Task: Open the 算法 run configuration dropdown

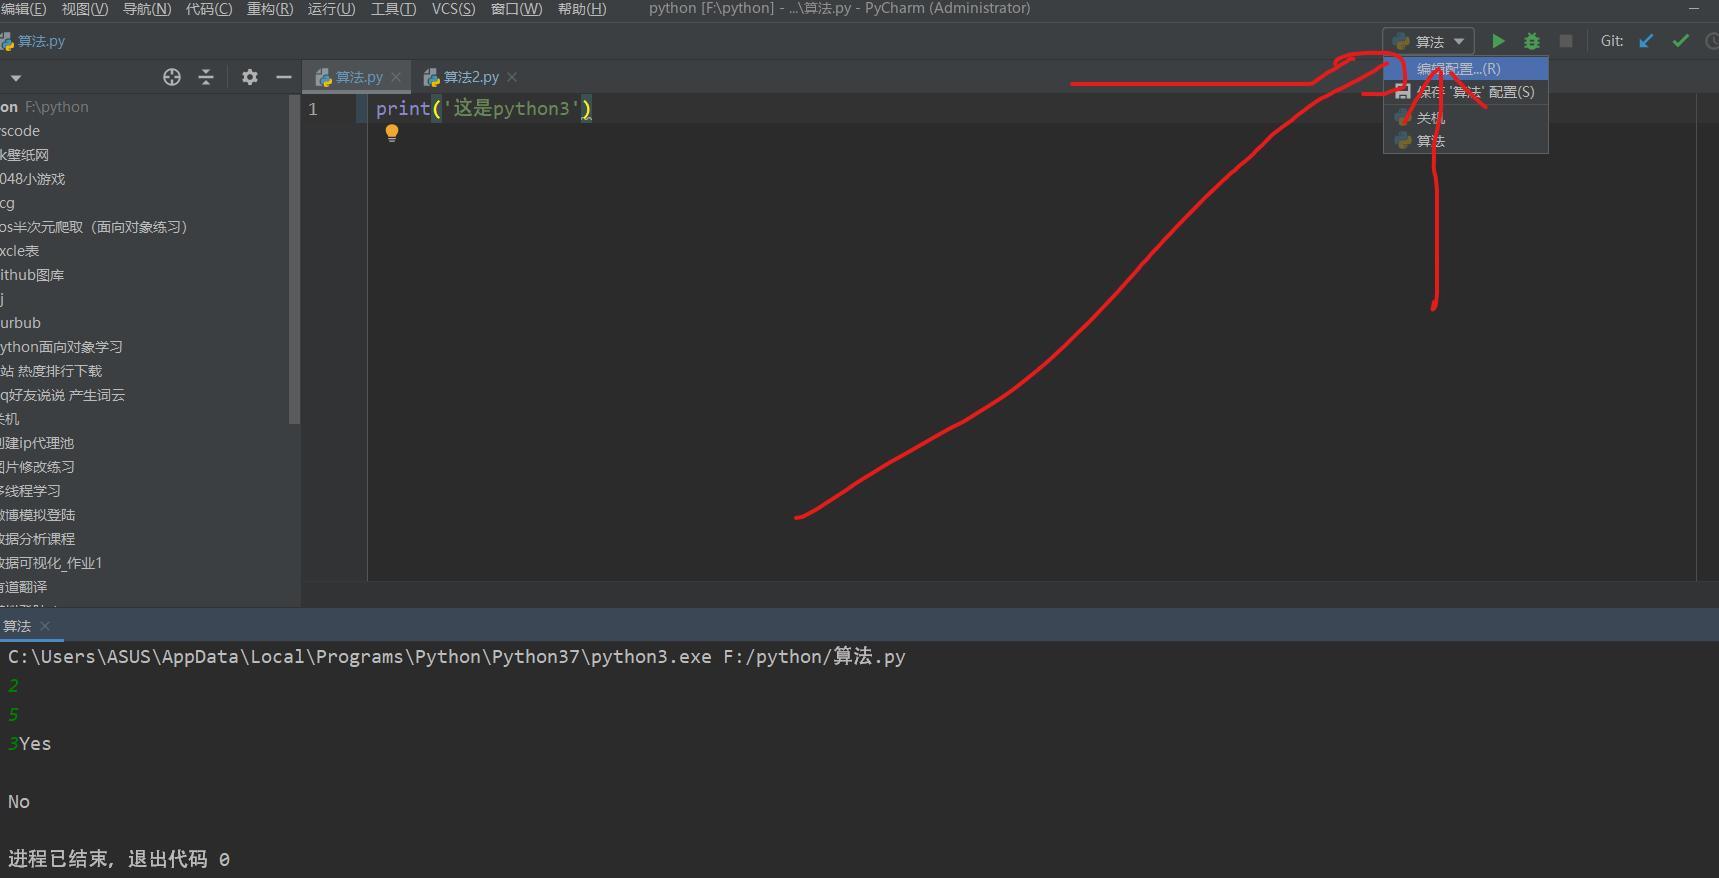Action: (x=1429, y=41)
